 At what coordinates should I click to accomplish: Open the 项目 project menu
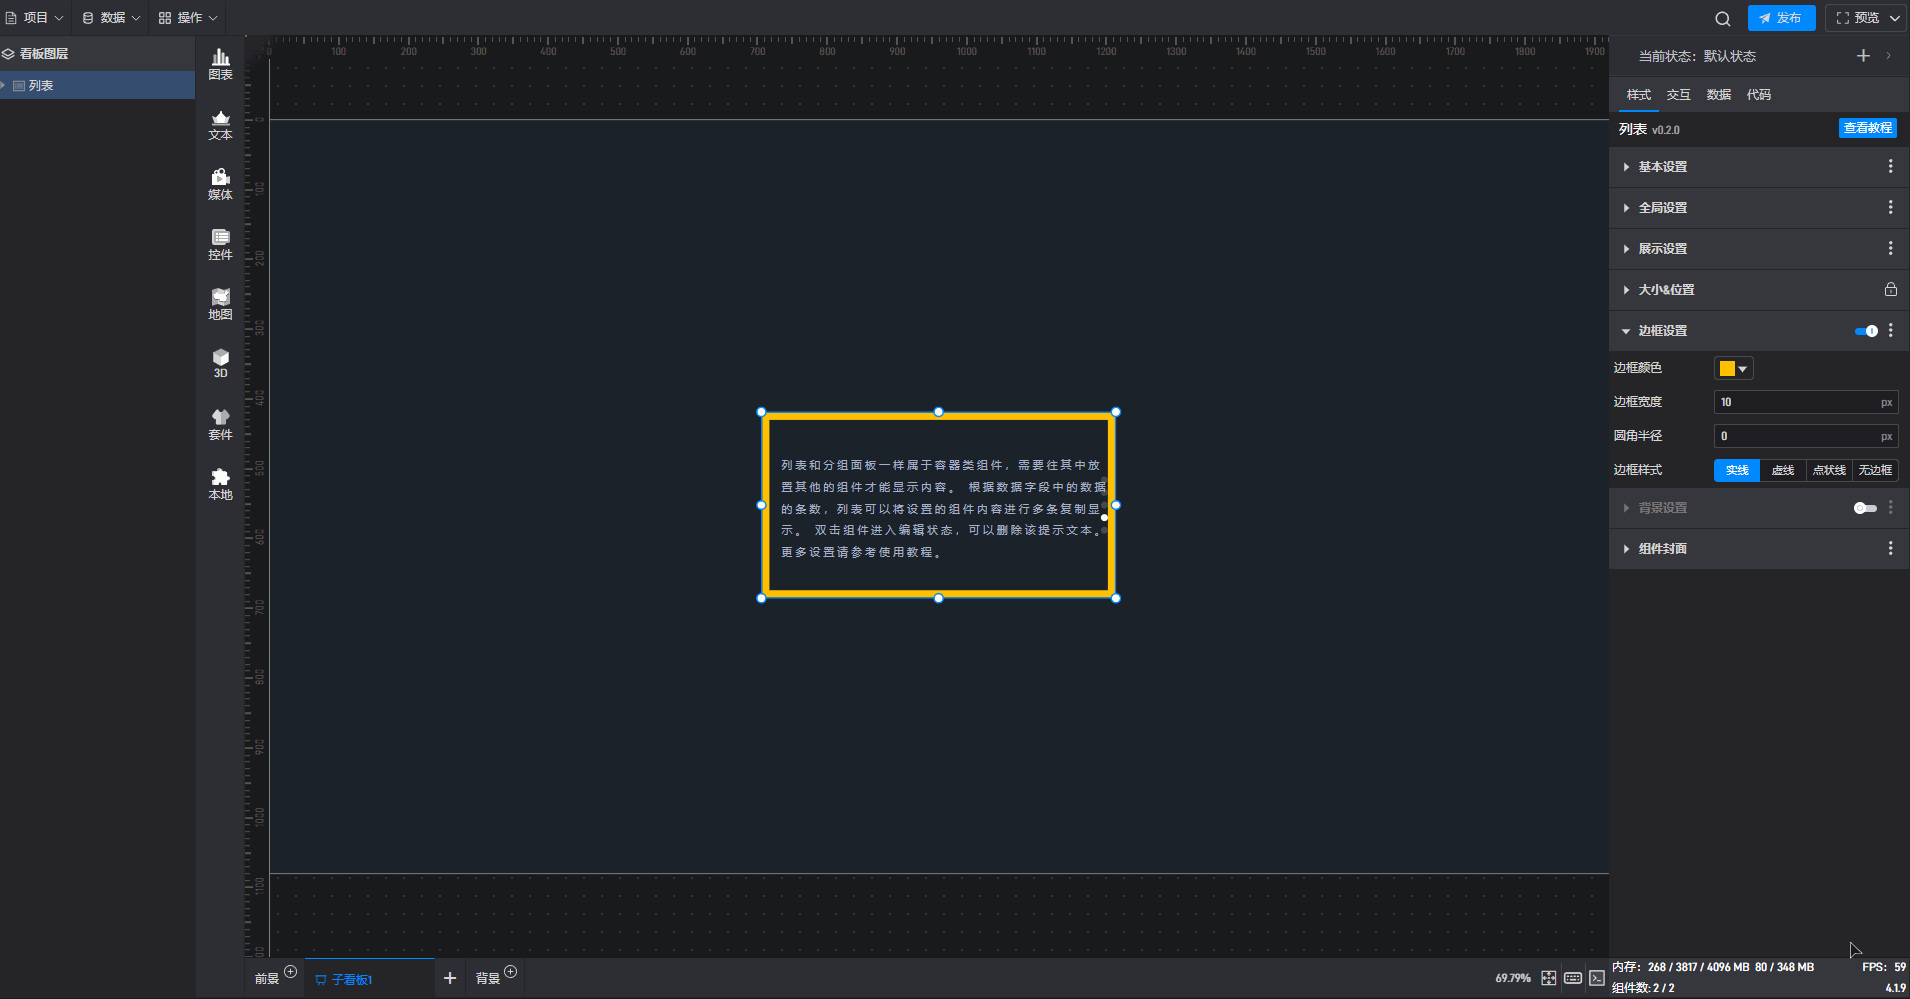pyautogui.click(x=34, y=18)
